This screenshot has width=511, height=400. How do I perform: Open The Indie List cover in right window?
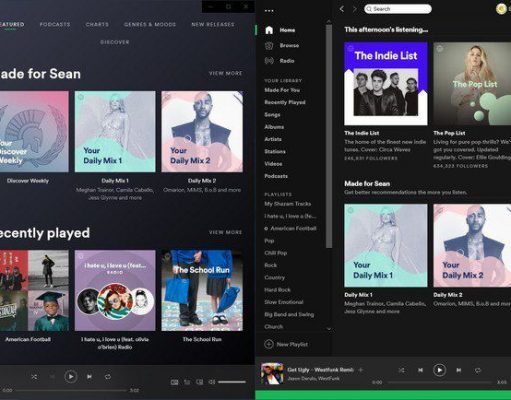click(x=386, y=84)
